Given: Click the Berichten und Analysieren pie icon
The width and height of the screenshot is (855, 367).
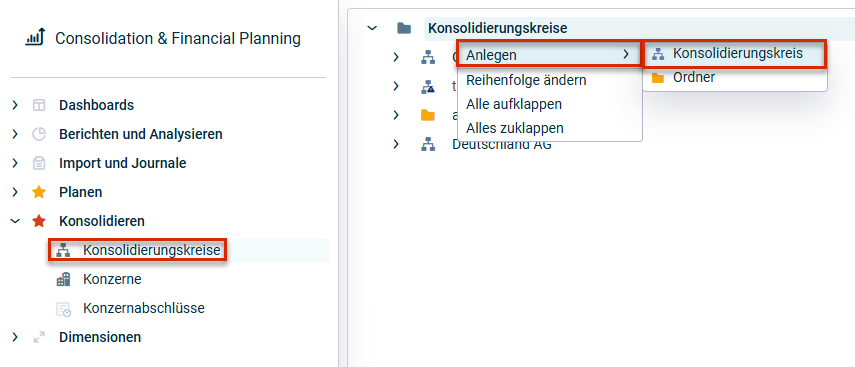Looking at the screenshot, I should click(x=39, y=134).
